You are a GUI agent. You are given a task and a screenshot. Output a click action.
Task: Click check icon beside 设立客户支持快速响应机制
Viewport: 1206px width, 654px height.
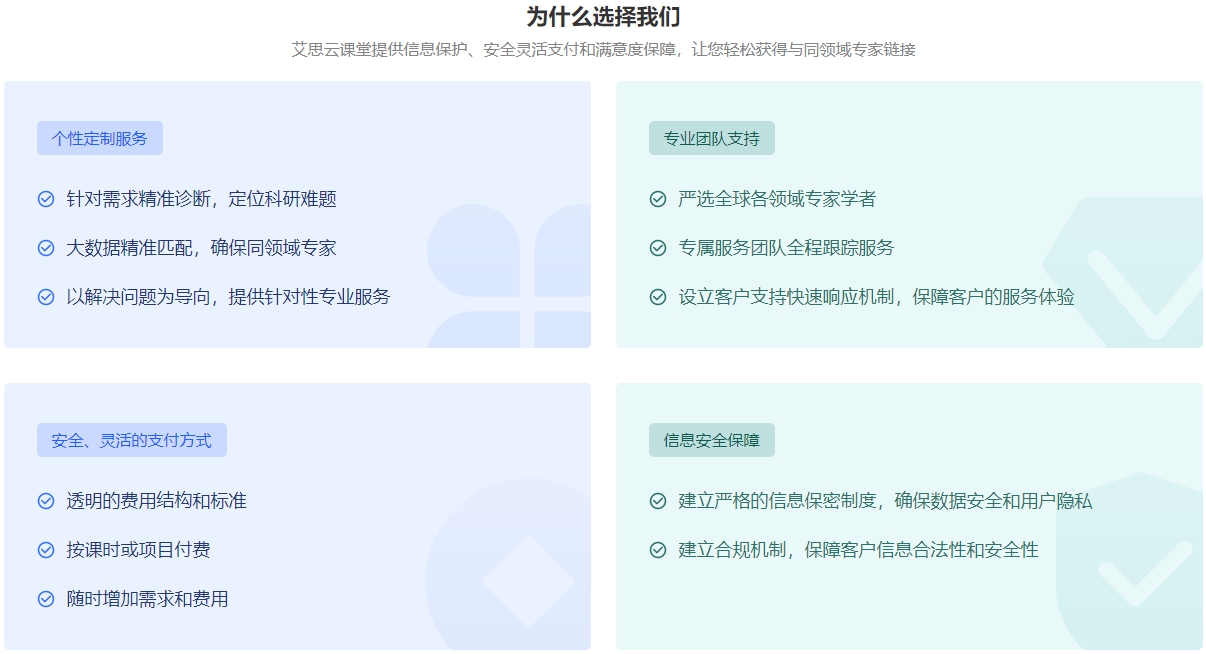658,297
